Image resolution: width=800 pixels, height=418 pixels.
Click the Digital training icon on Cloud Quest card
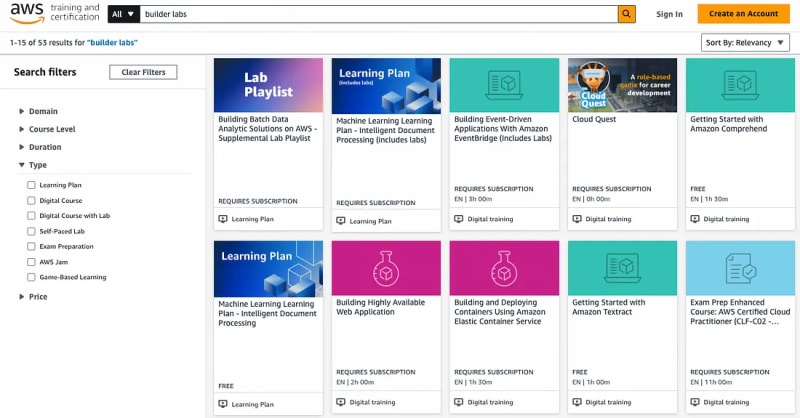coord(577,219)
